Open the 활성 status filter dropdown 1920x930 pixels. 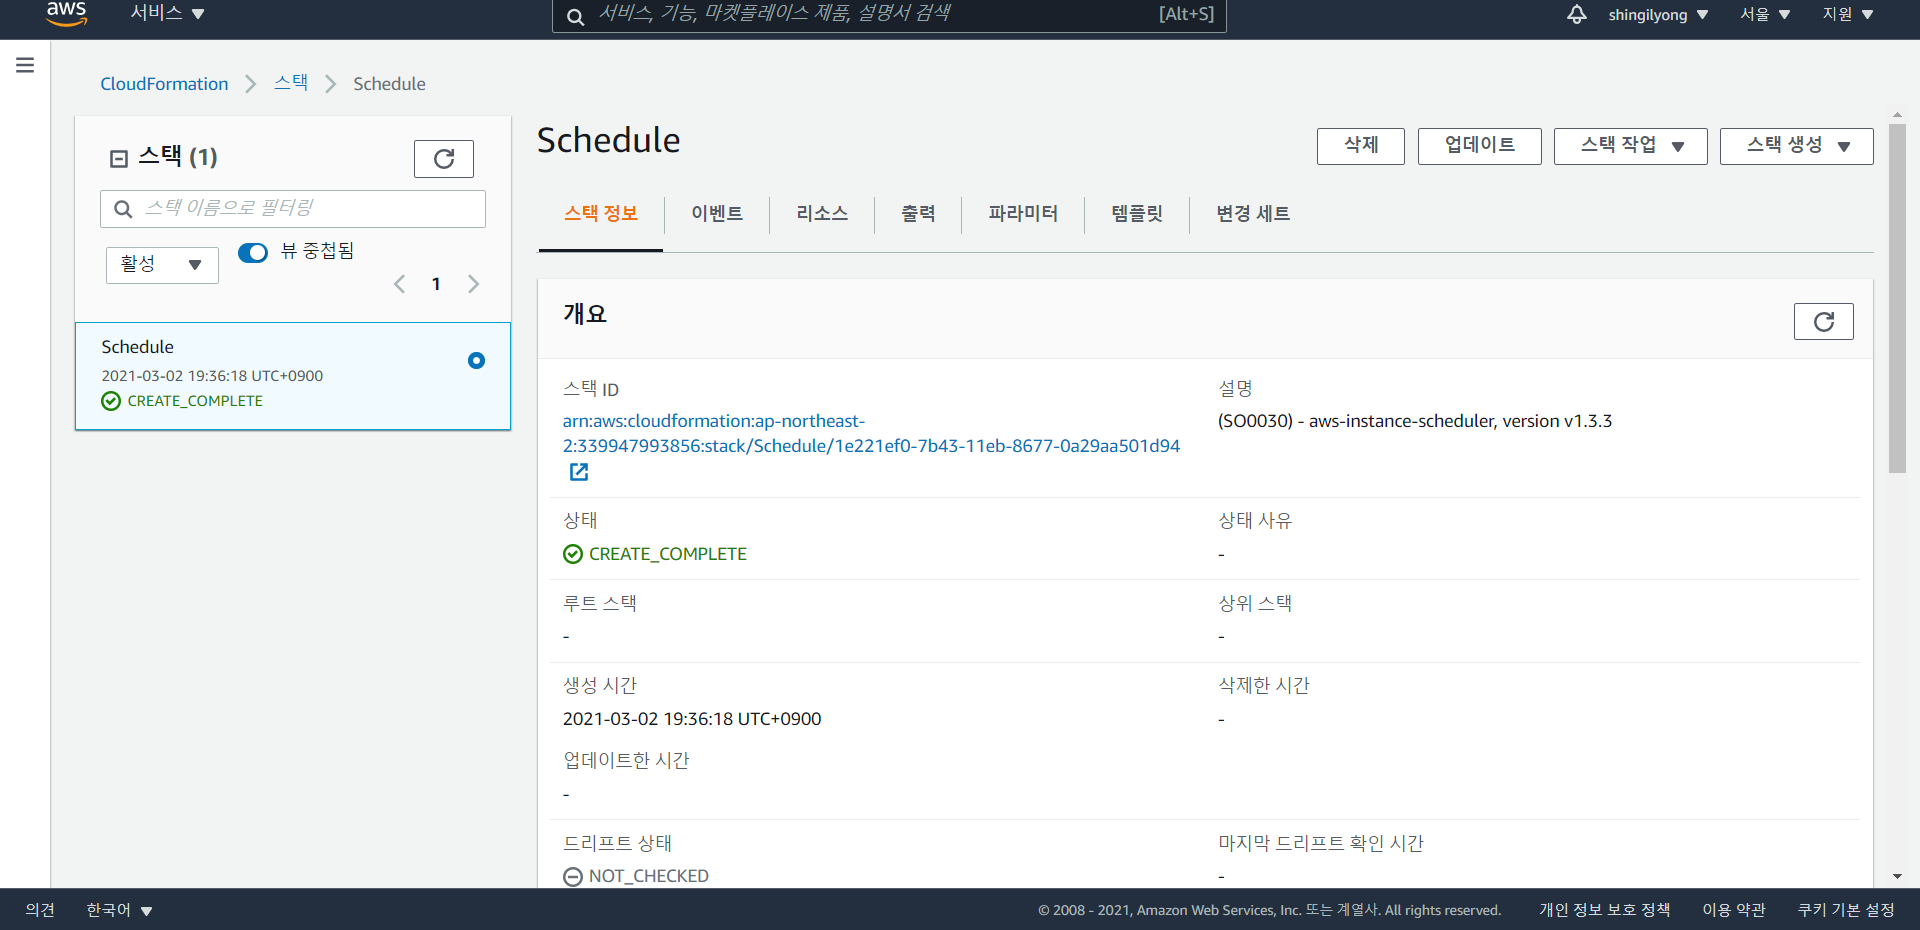pos(162,265)
